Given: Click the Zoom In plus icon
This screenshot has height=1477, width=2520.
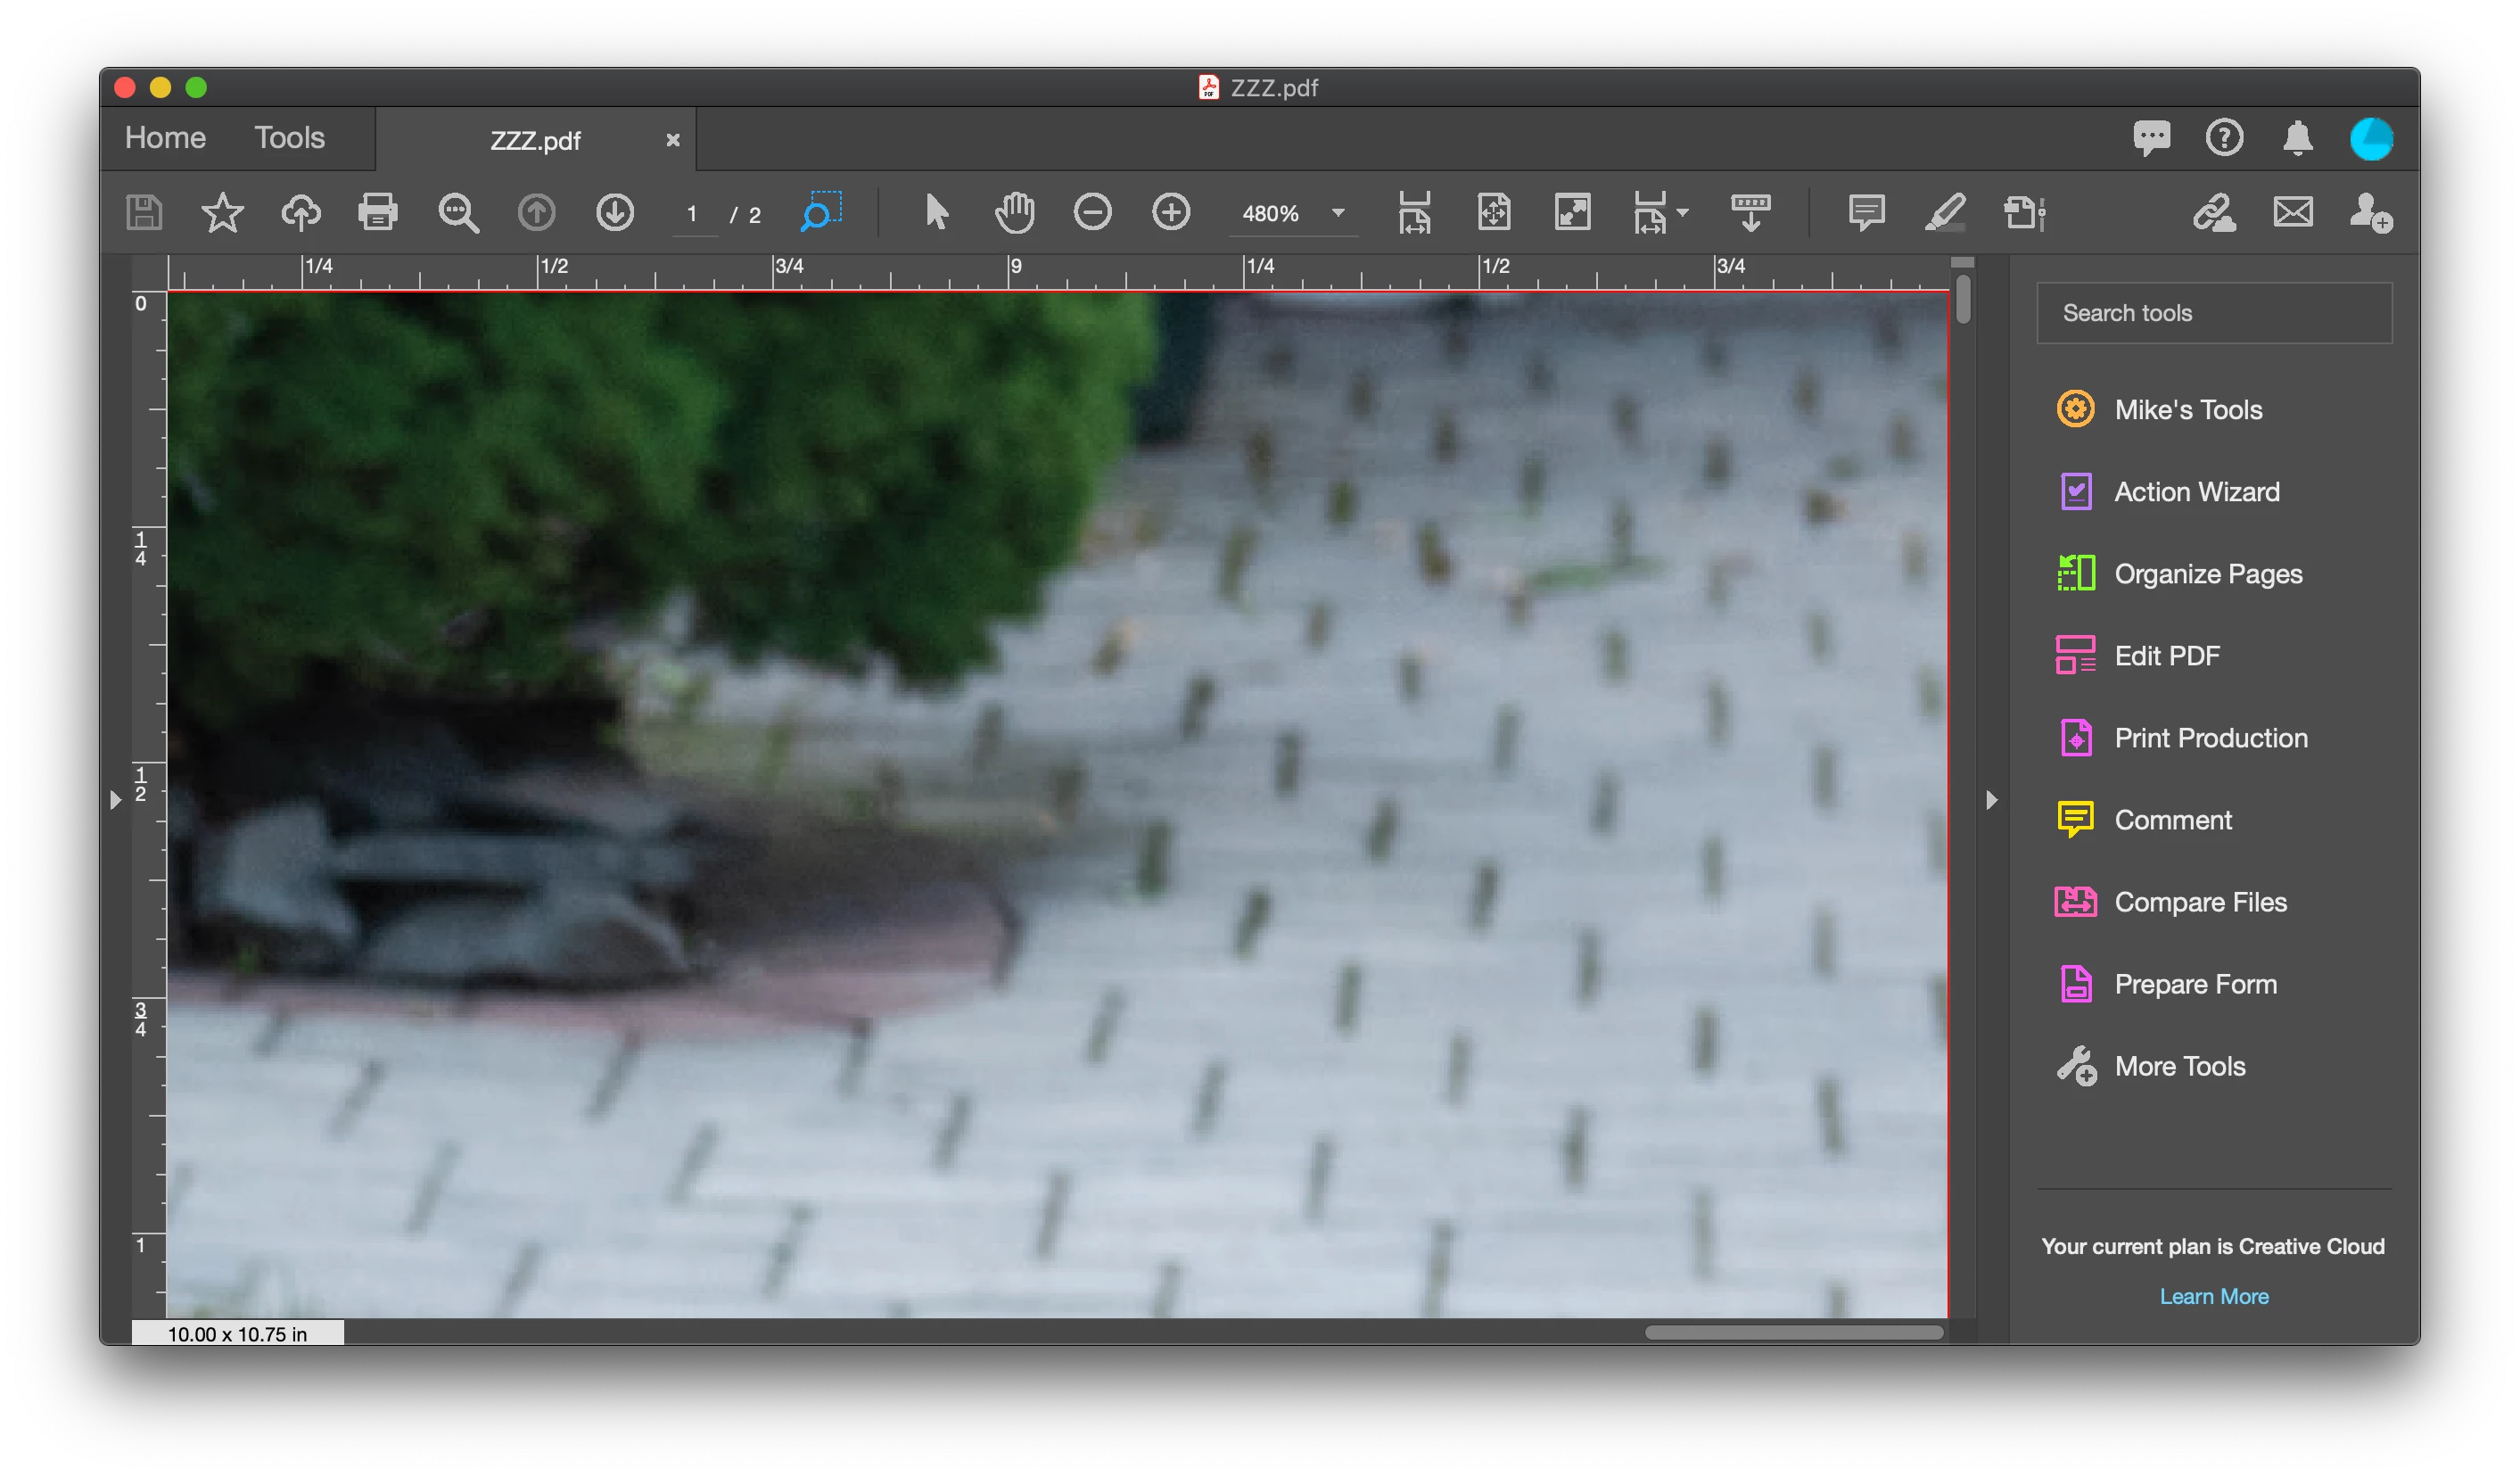Looking at the screenshot, I should [1170, 213].
